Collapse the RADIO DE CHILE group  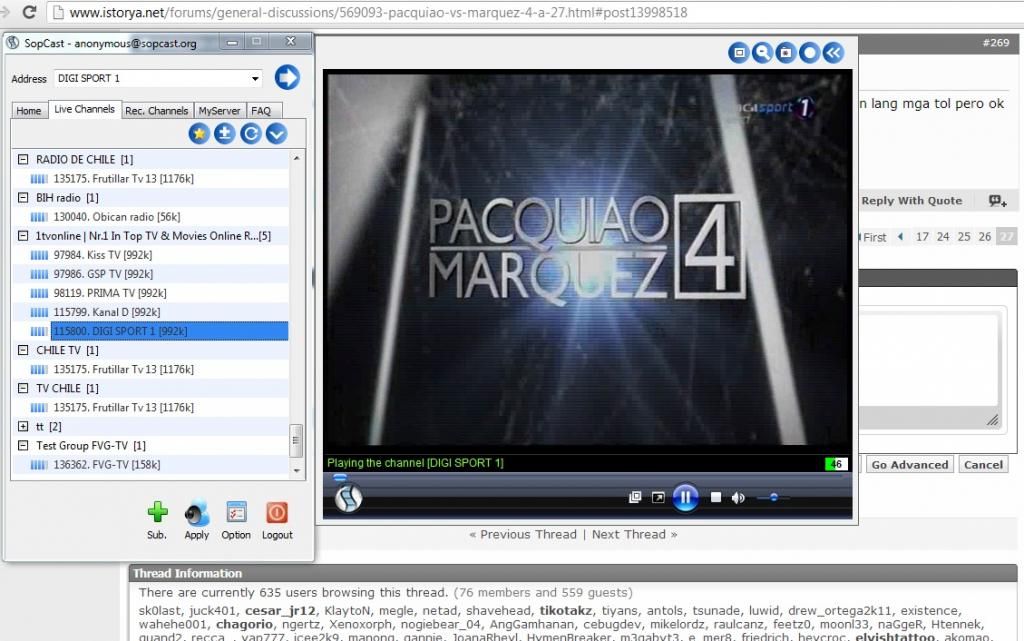24,159
